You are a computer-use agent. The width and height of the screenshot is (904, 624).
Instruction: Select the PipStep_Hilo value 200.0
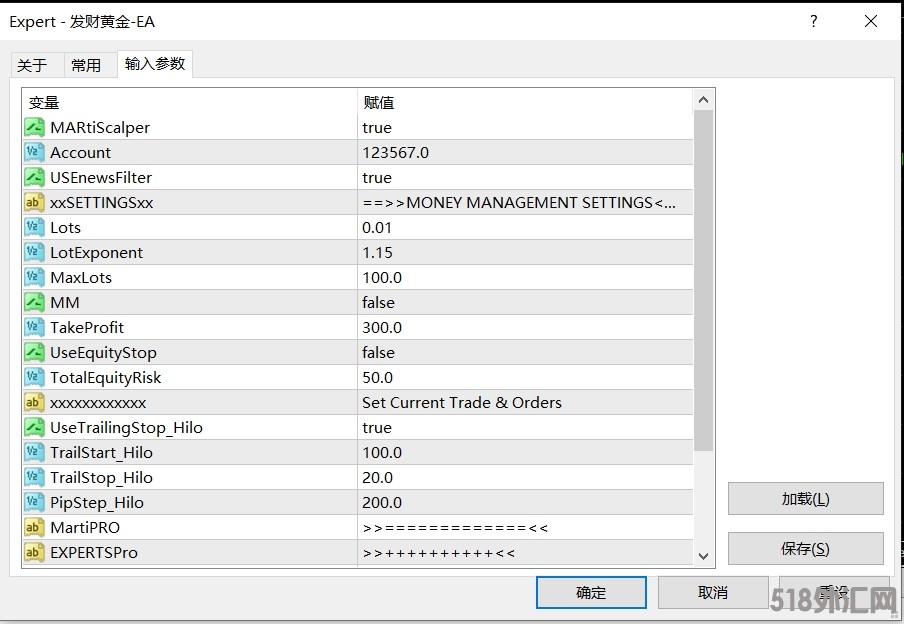coord(525,502)
